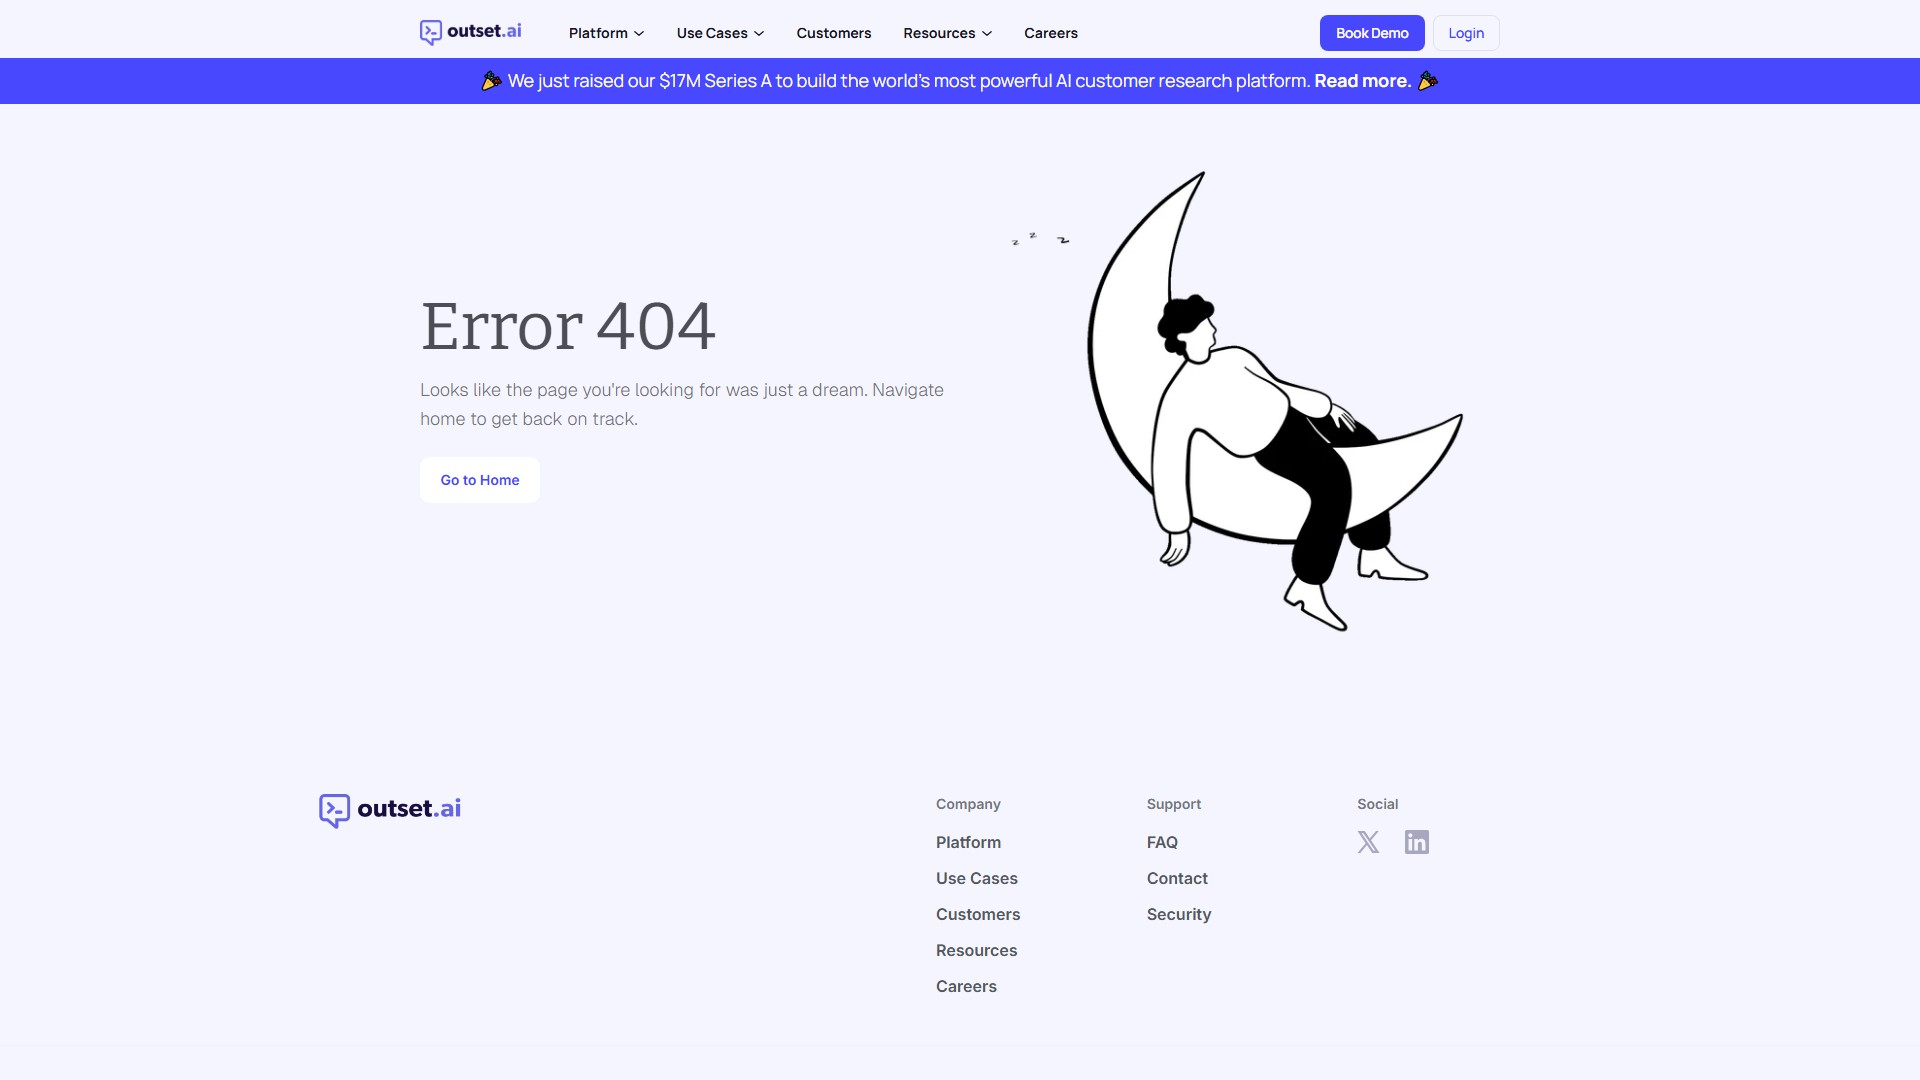
Task: Open Customers in the top navigation
Action: click(x=833, y=33)
